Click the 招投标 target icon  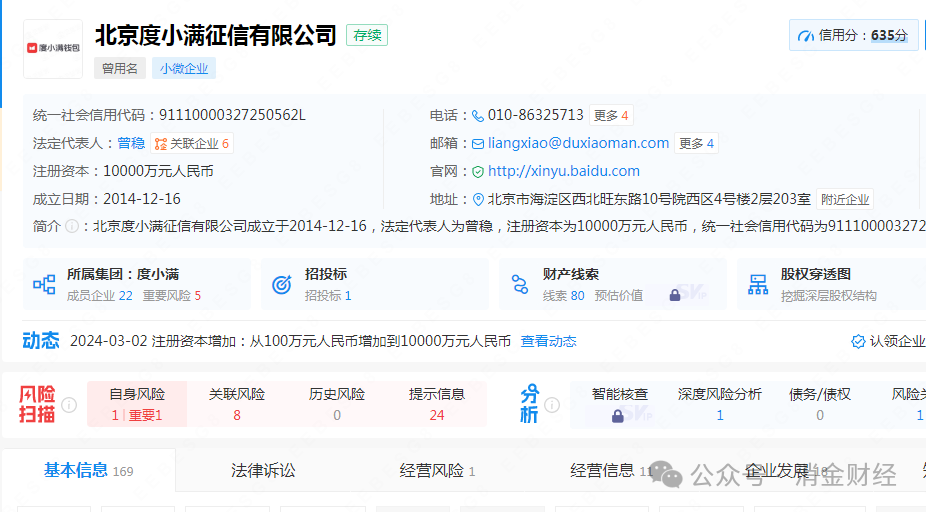(x=282, y=285)
